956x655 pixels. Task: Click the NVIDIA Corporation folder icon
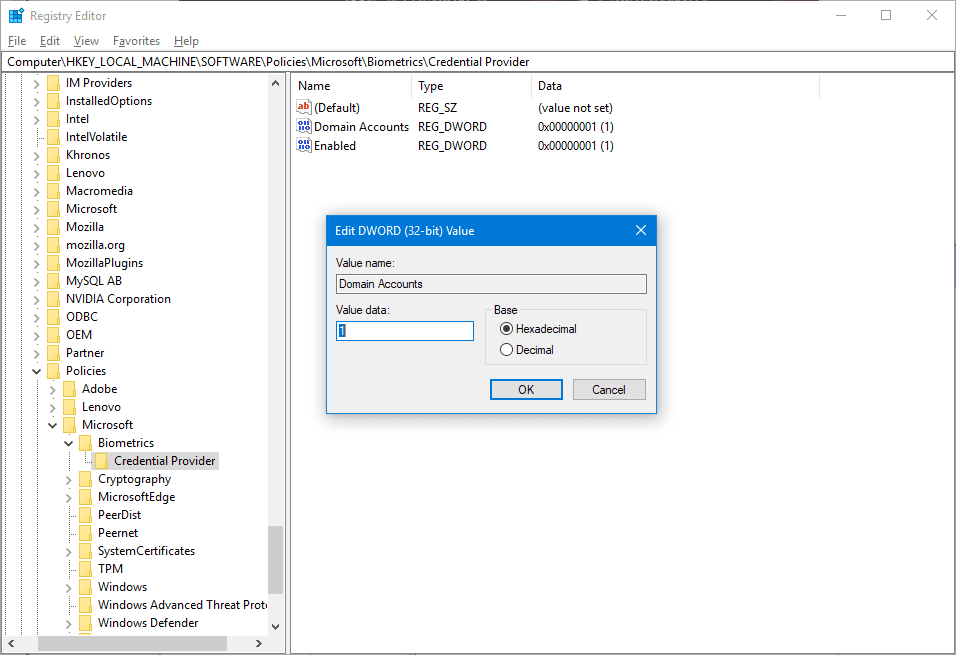[54, 299]
